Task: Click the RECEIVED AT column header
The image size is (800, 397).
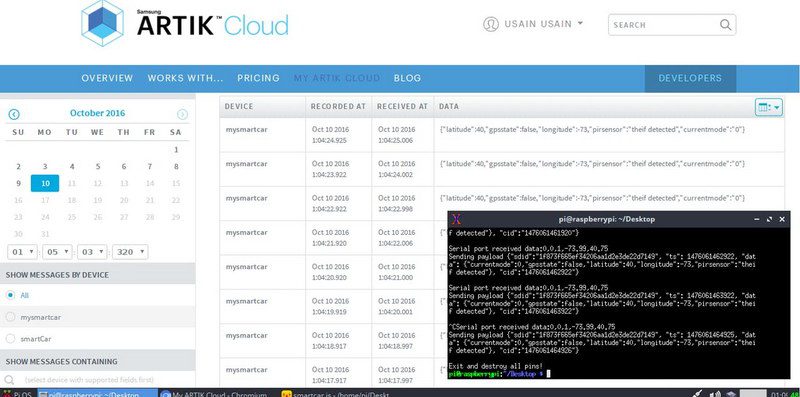Action: 403,107
